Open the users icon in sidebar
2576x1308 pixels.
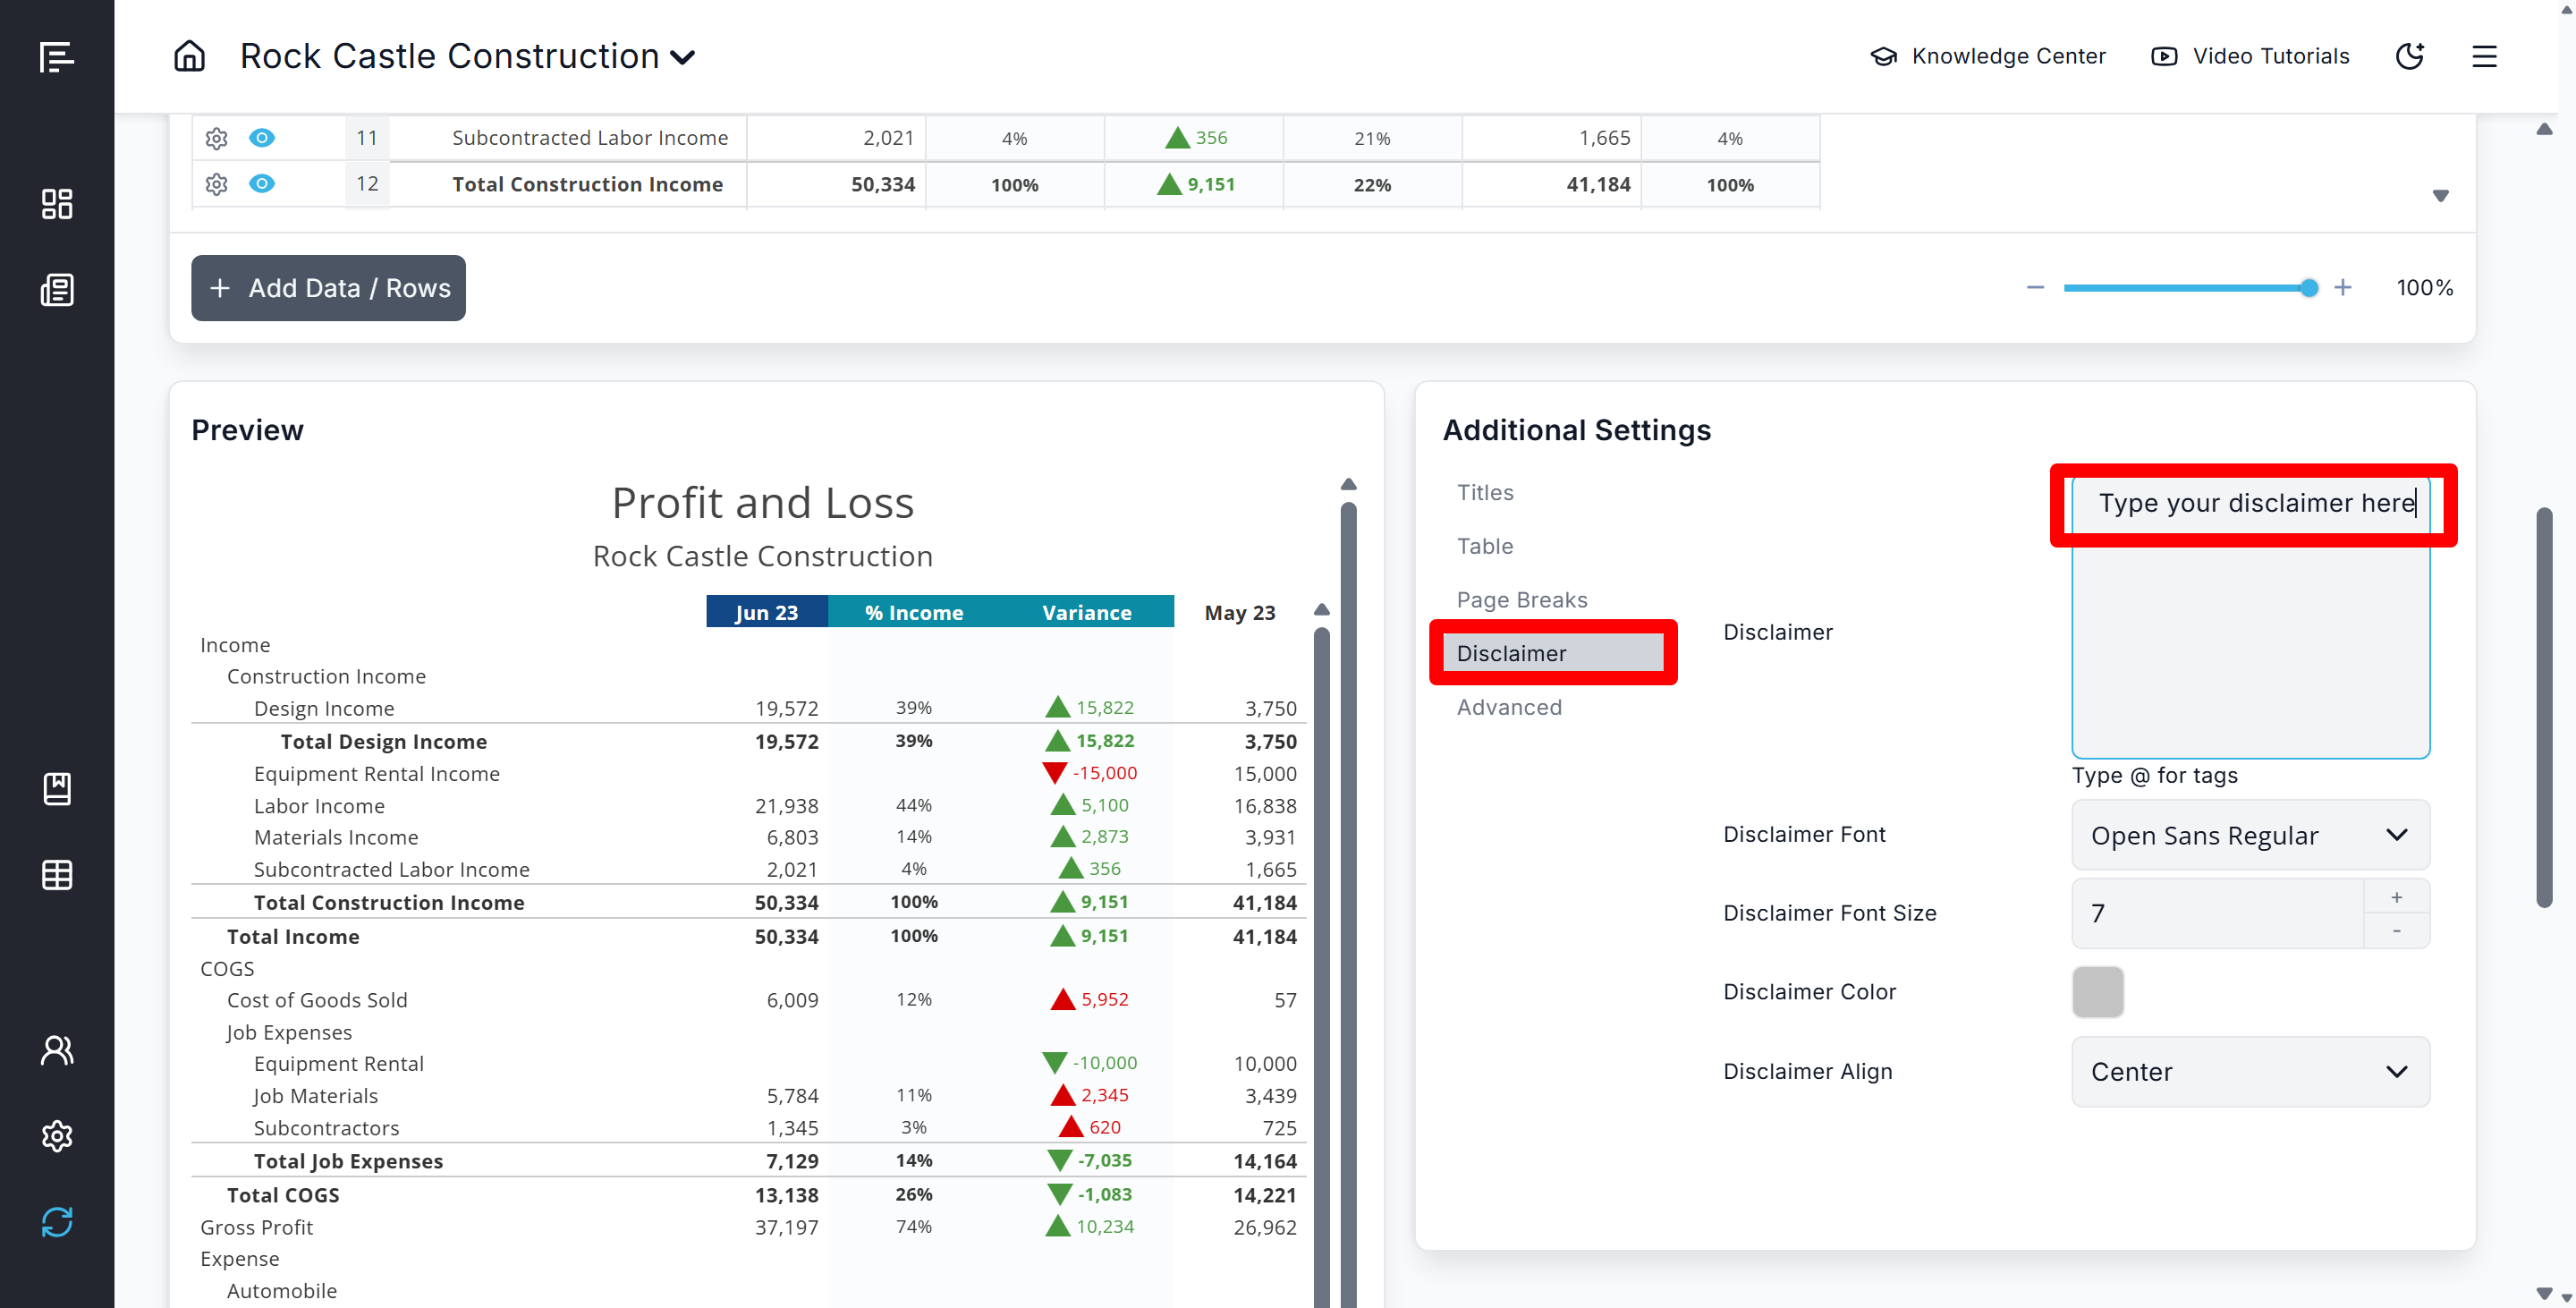(57, 1050)
